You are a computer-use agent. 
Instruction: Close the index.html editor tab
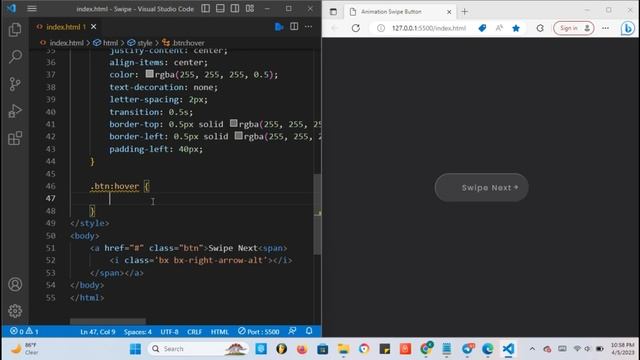coord(93,27)
